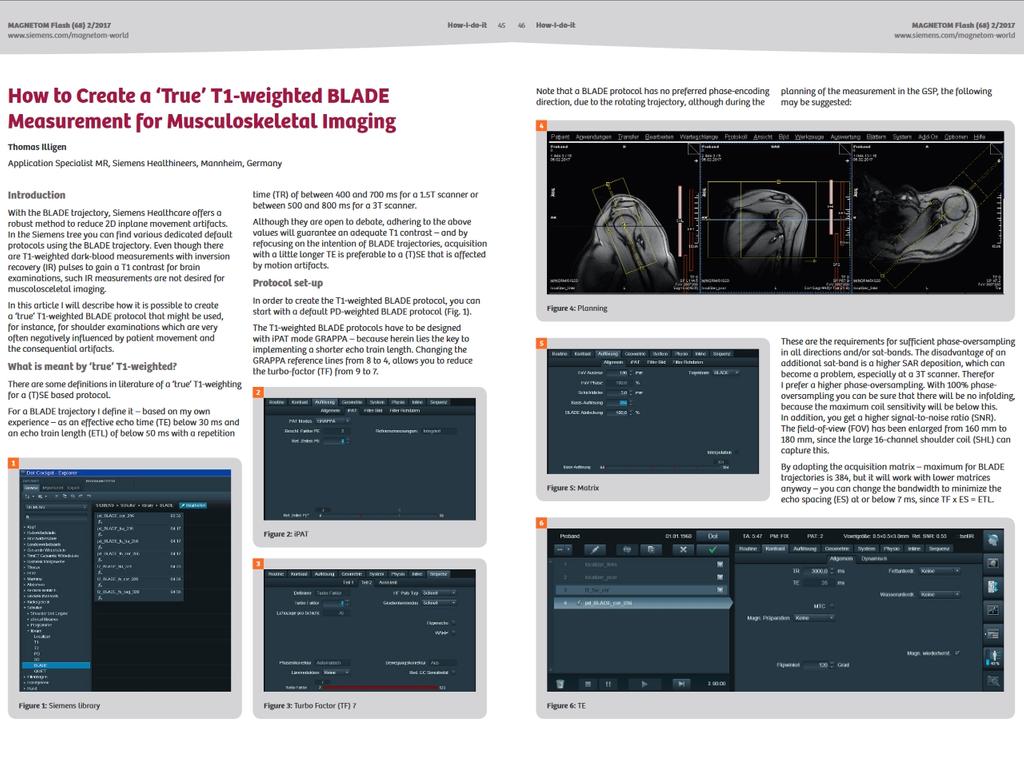Click the top icon in the right sidebar
The height and width of the screenshot is (768, 1024).
tap(992, 540)
